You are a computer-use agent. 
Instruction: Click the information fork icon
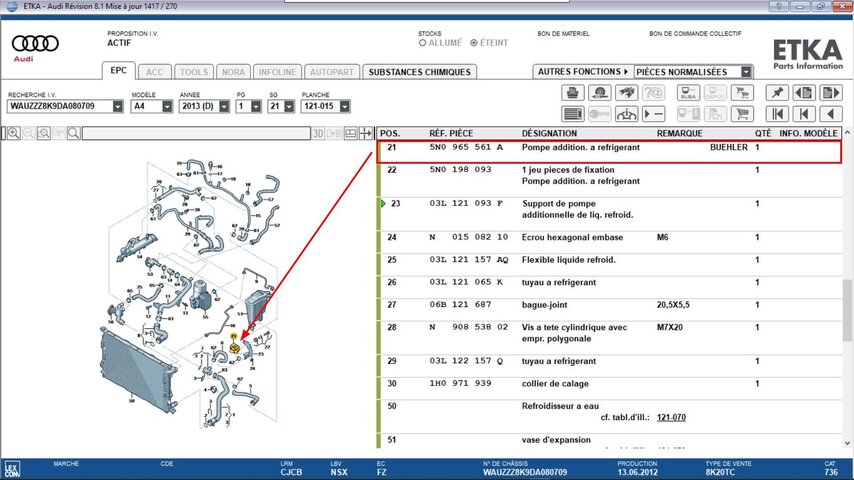tap(626, 114)
